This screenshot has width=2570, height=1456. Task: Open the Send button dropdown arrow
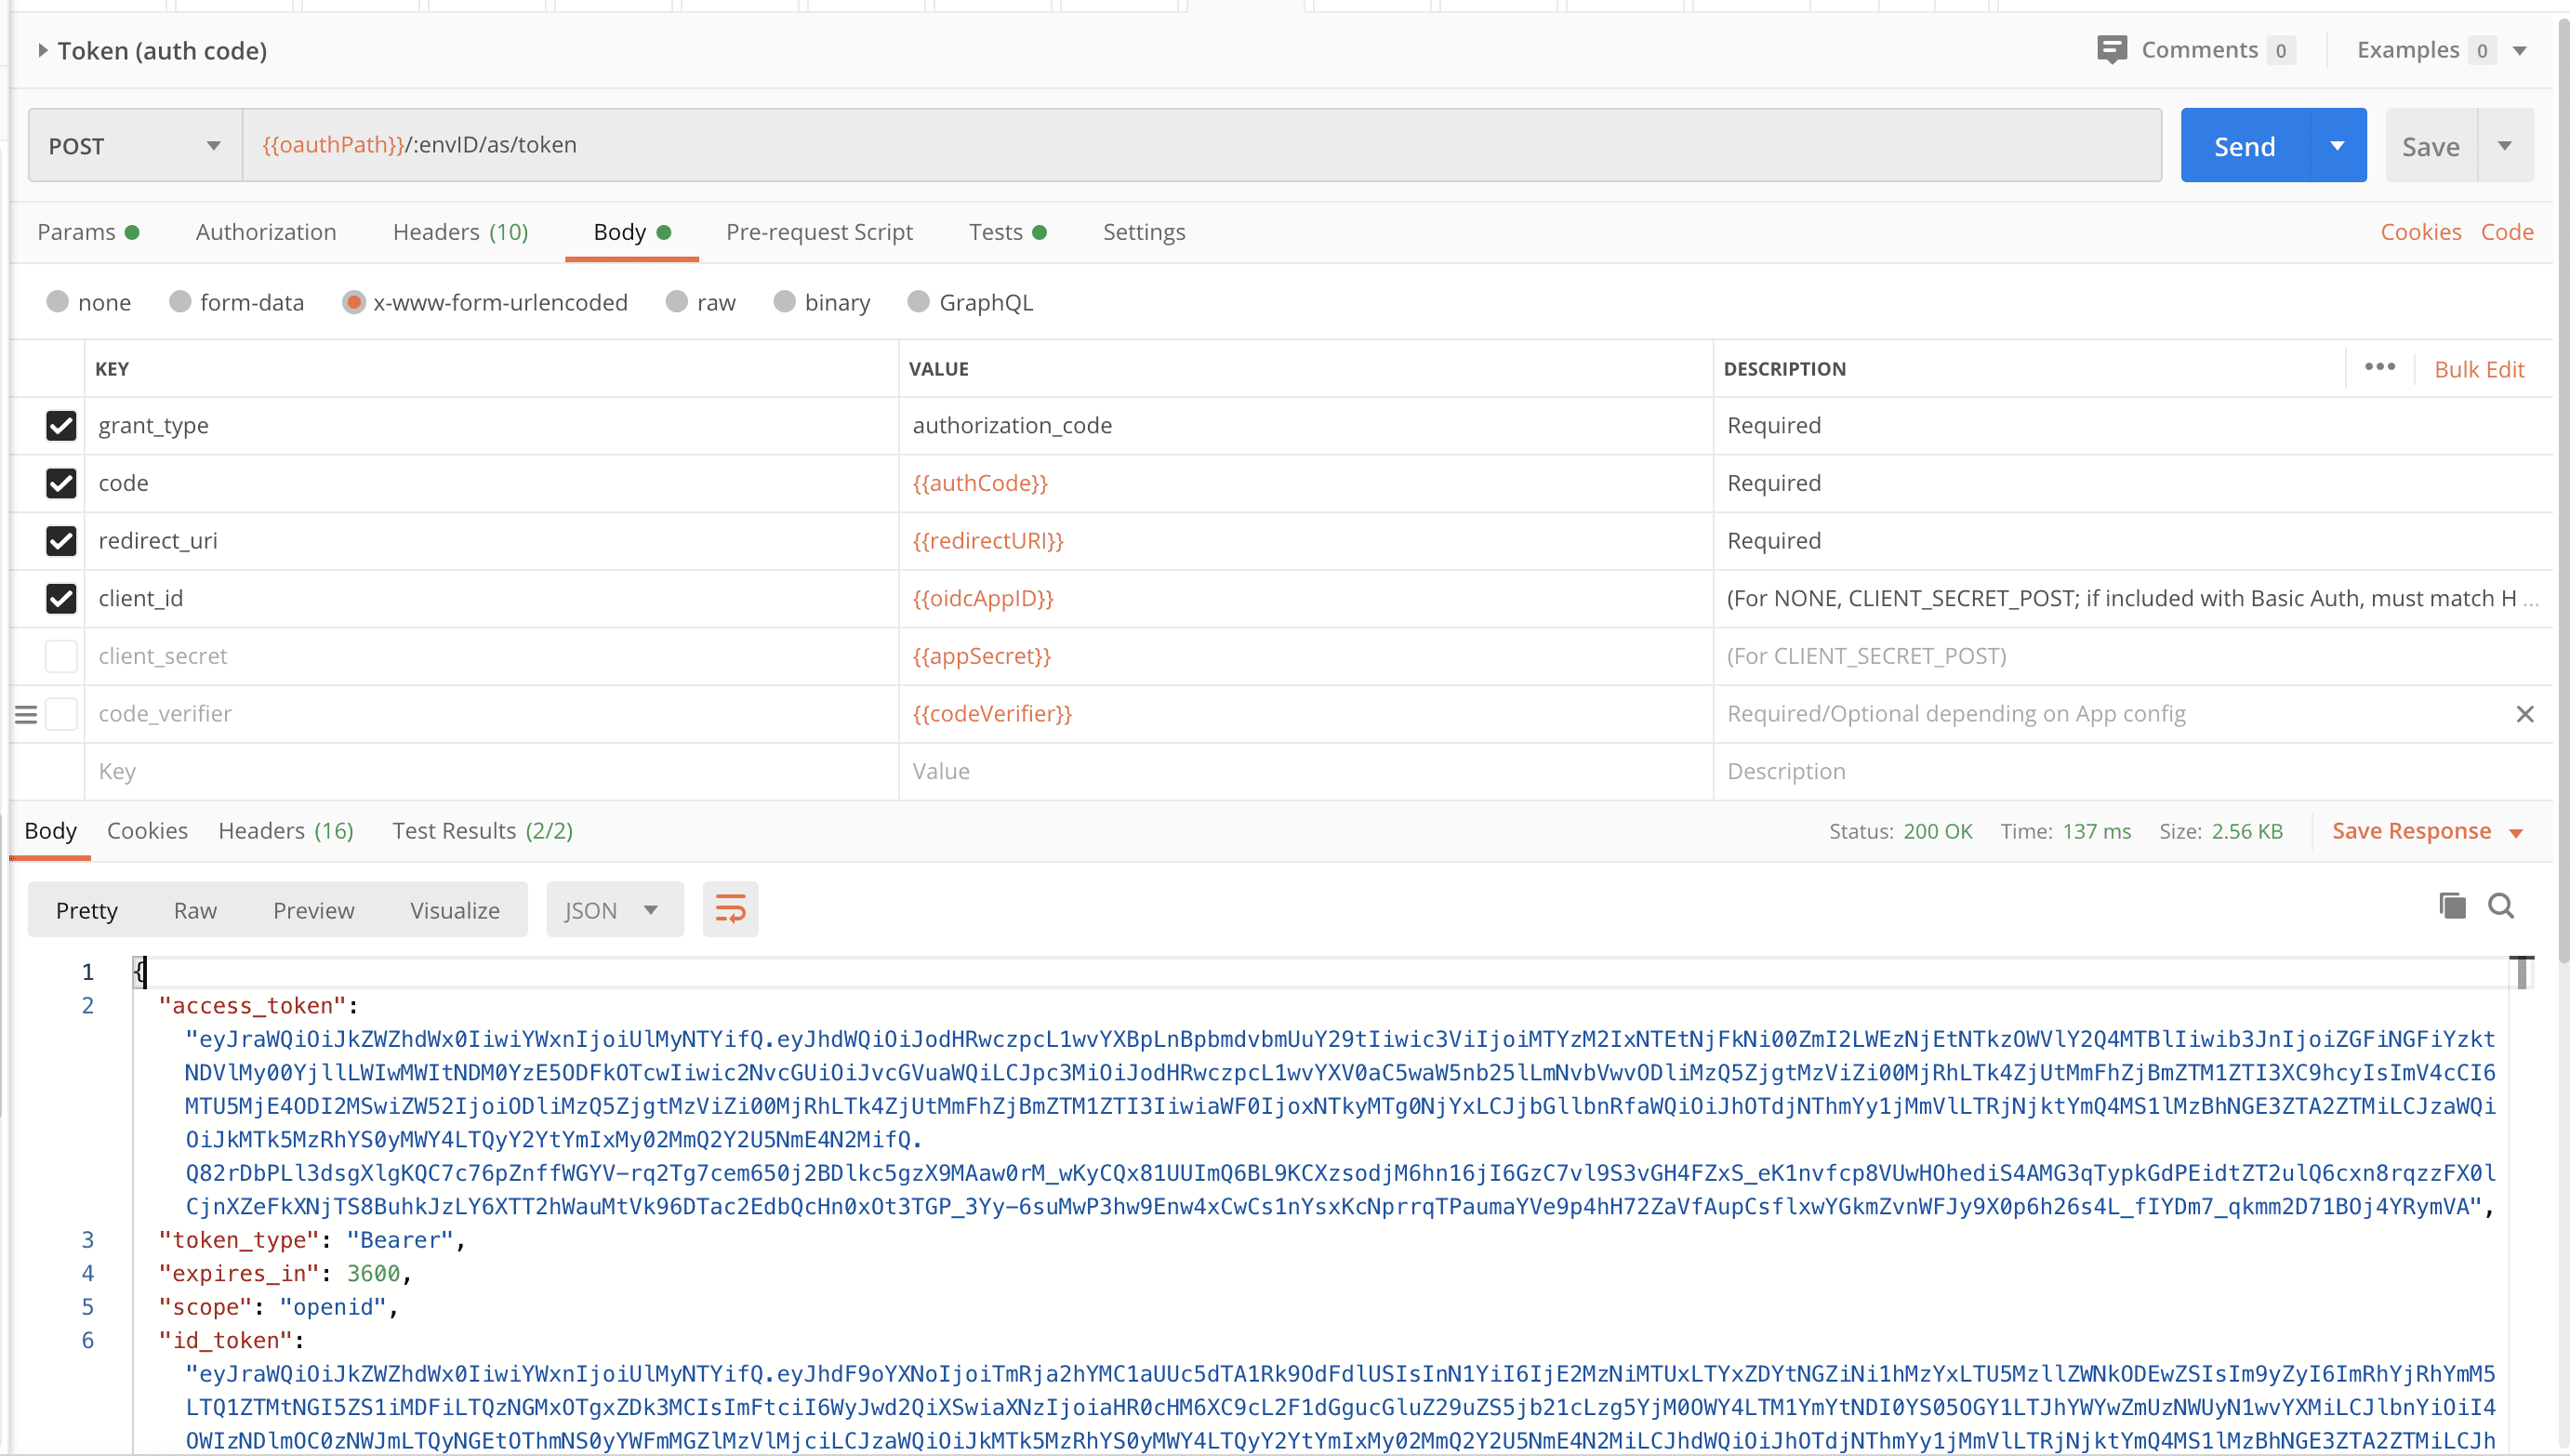2338,146
